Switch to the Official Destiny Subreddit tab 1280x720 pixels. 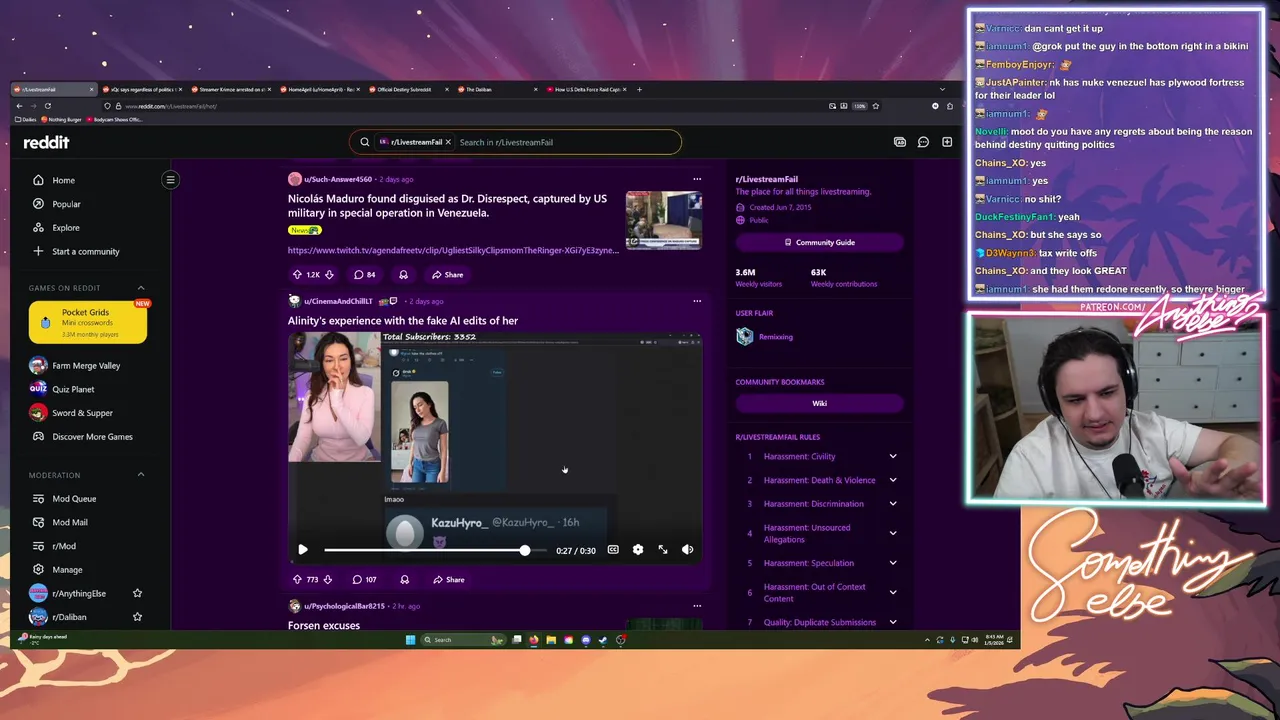click(408, 90)
